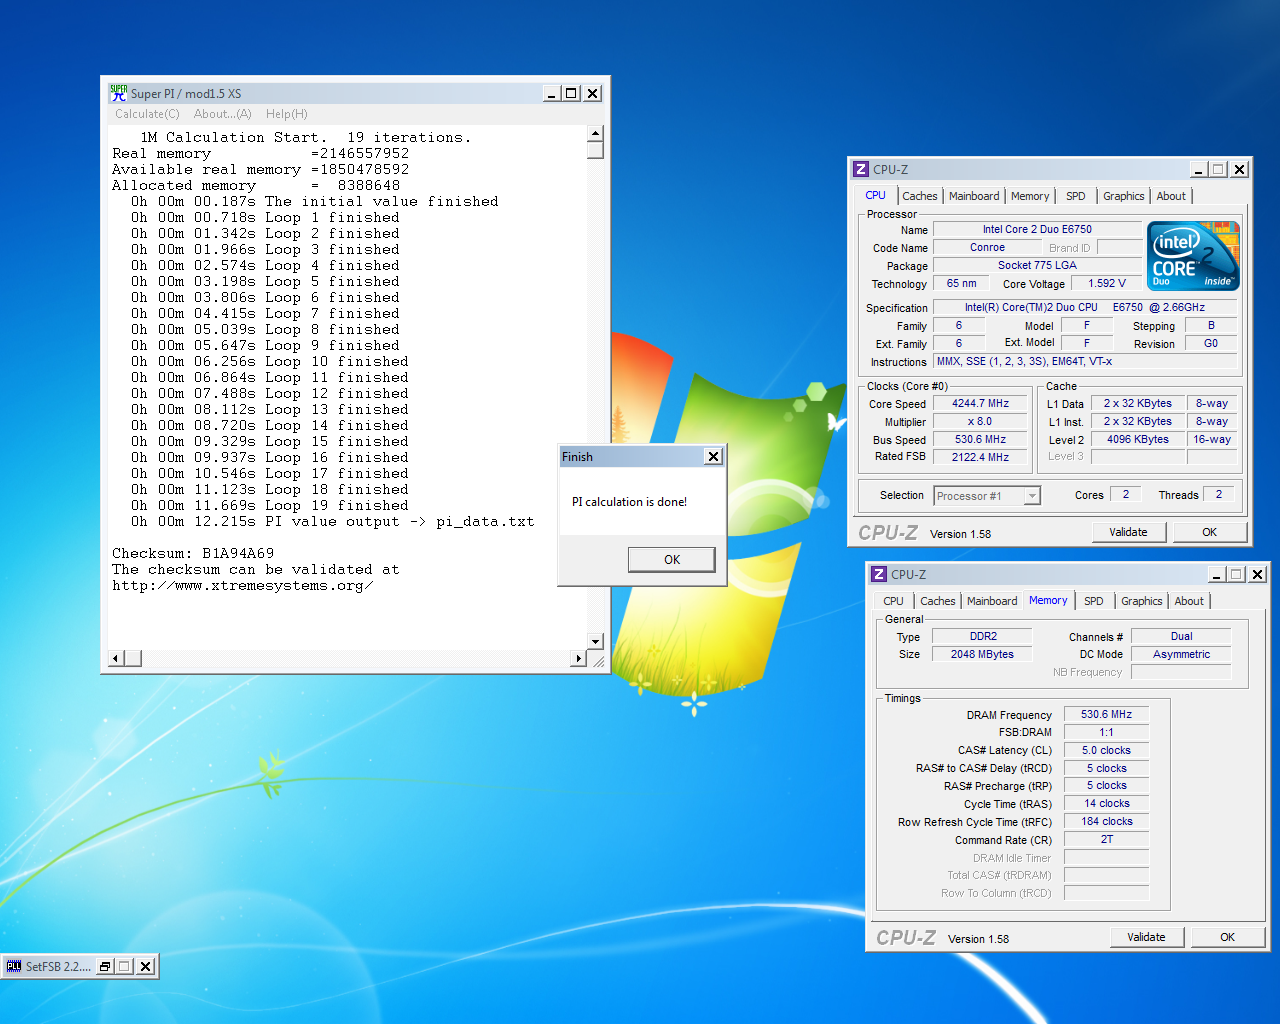Click the DRAM Frequency value 530.6 MHz
The height and width of the screenshot is (1024, 1280).
(x=1106, y=714)
